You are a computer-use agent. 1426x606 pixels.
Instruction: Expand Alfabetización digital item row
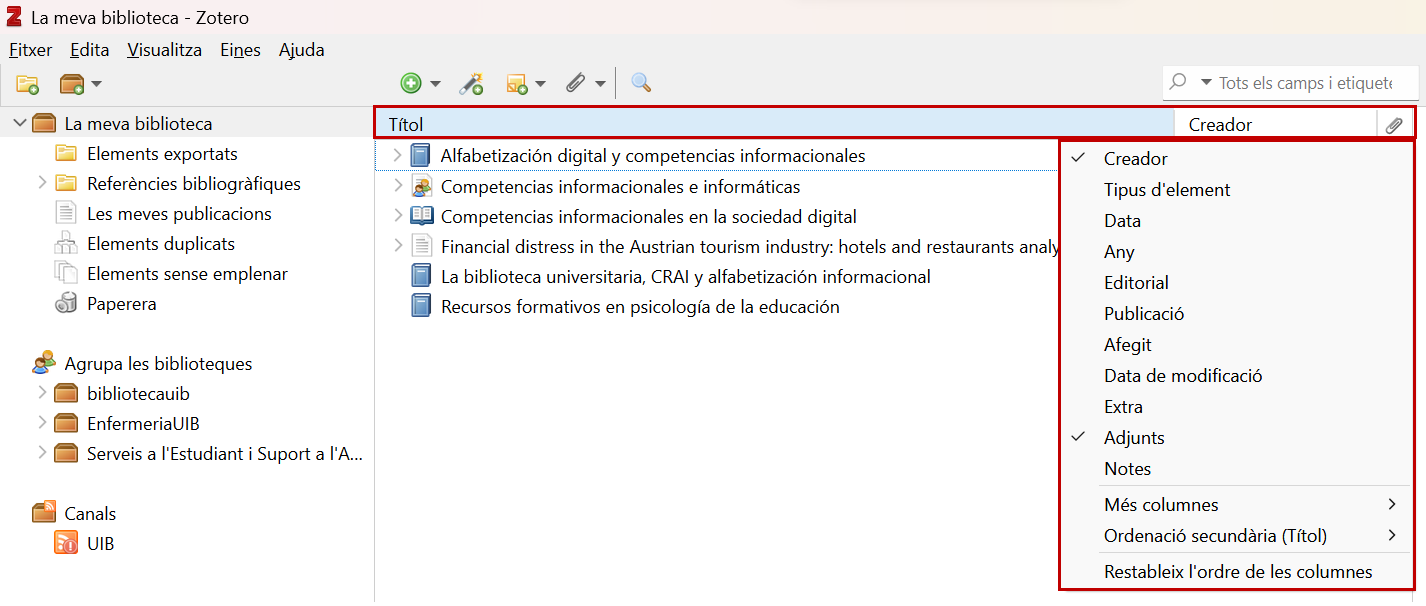point(397,156)
